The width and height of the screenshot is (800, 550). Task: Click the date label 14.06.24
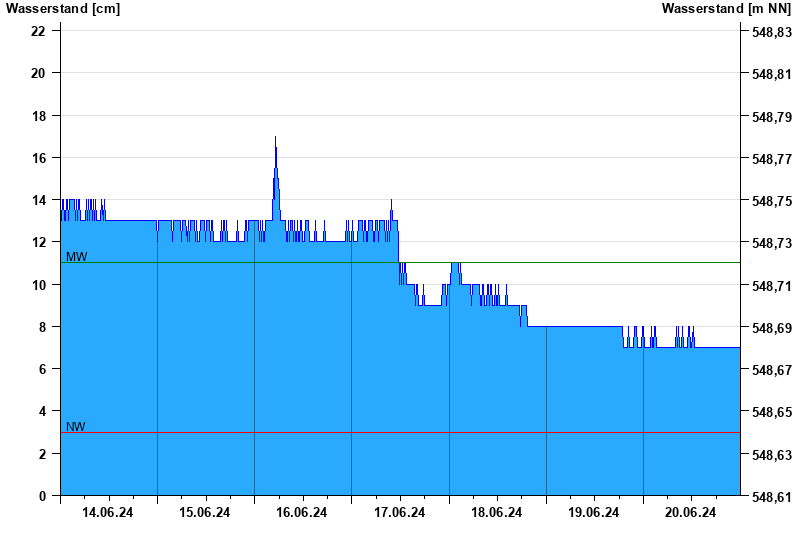point(108,512)
